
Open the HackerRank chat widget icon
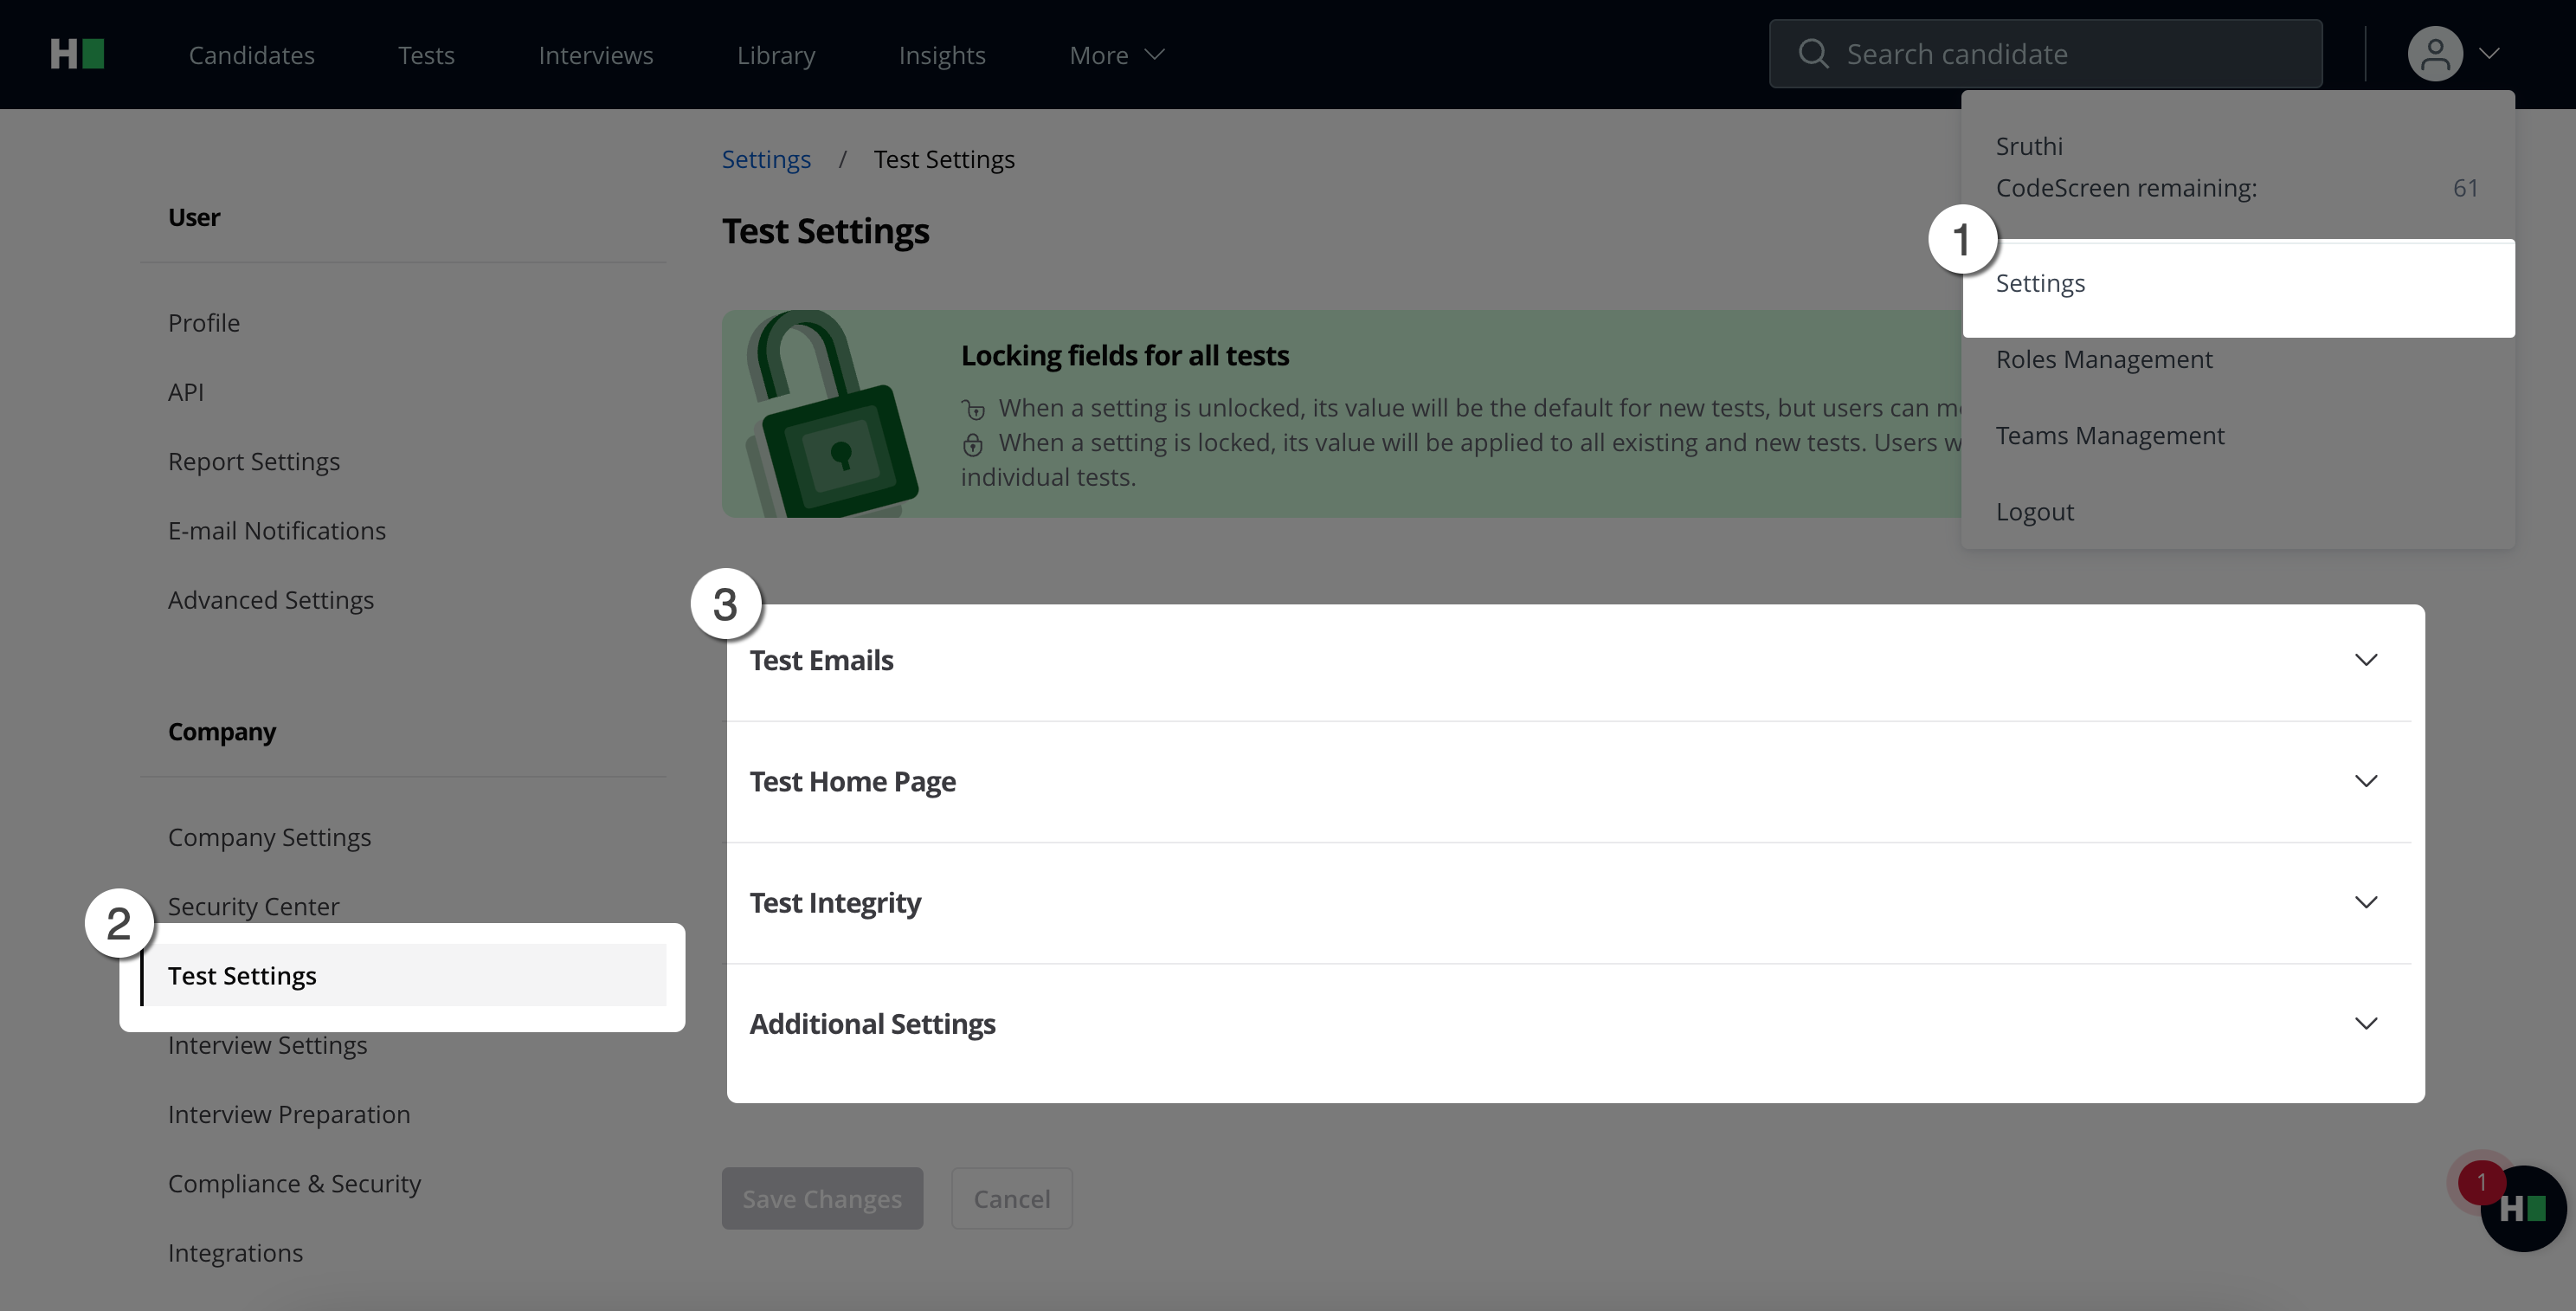[2524, 1209]
